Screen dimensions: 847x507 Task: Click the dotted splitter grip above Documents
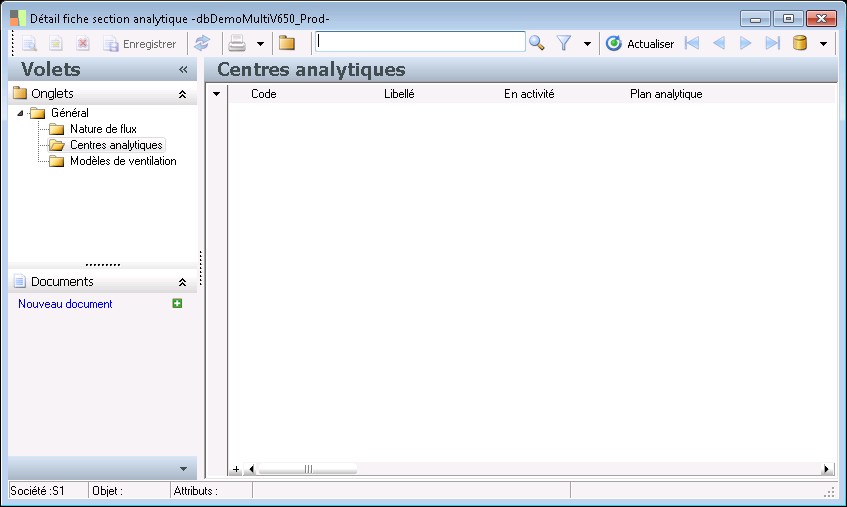tap(103, 265)
